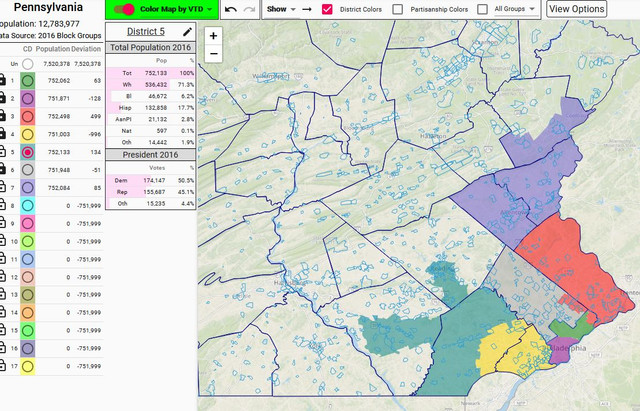Image resolution: width=640 pixels, height=411 pixels.
Task: Select district 9 pink radio circle
Action: tap(28, 223)
